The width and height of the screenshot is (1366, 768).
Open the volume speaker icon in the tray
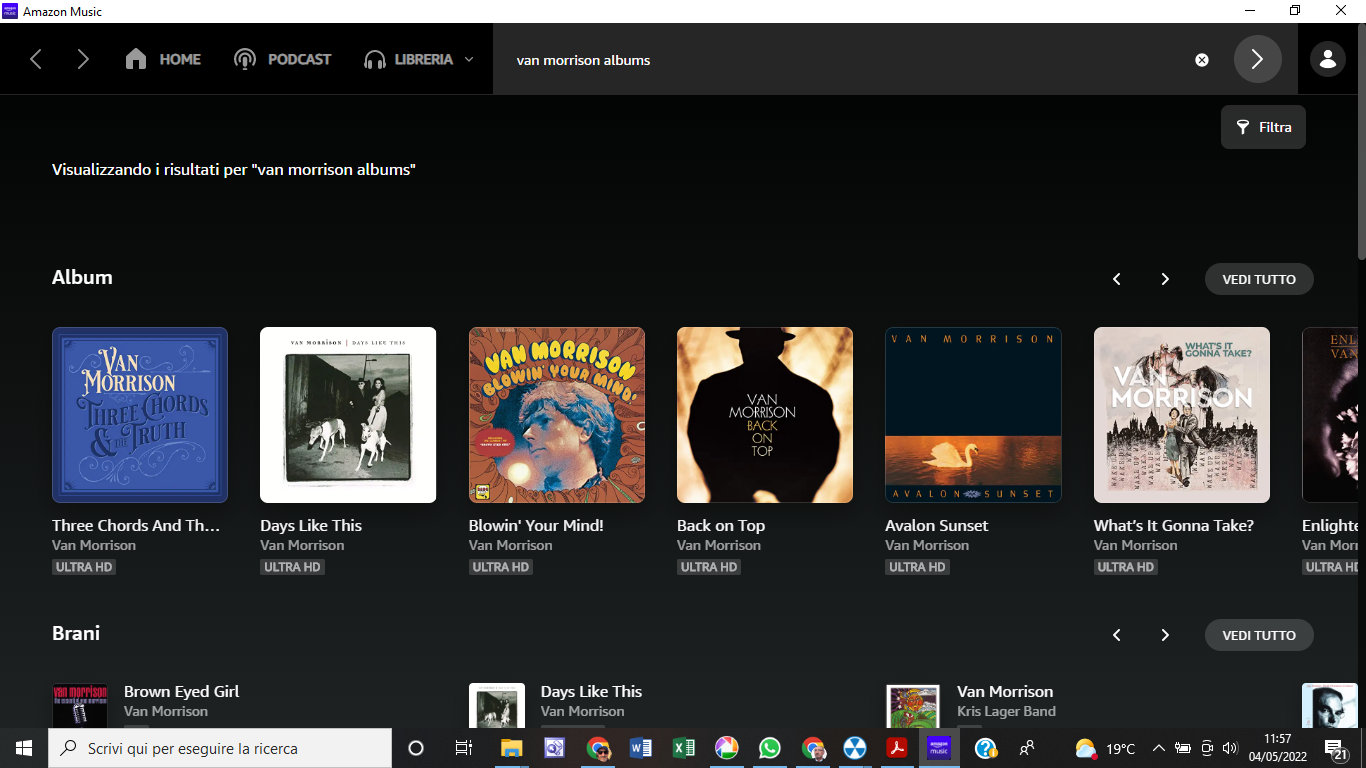tap(1230, 748)
